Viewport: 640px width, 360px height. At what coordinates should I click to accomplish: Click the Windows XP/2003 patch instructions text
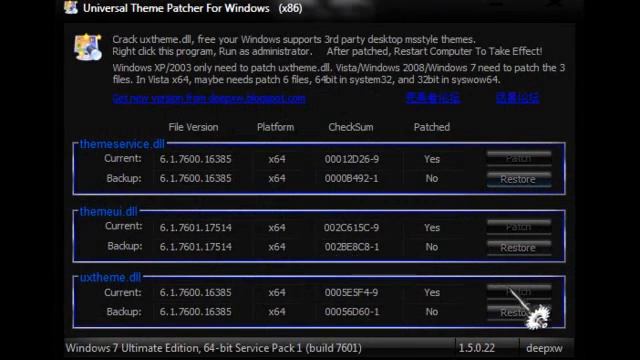[339, 73]
